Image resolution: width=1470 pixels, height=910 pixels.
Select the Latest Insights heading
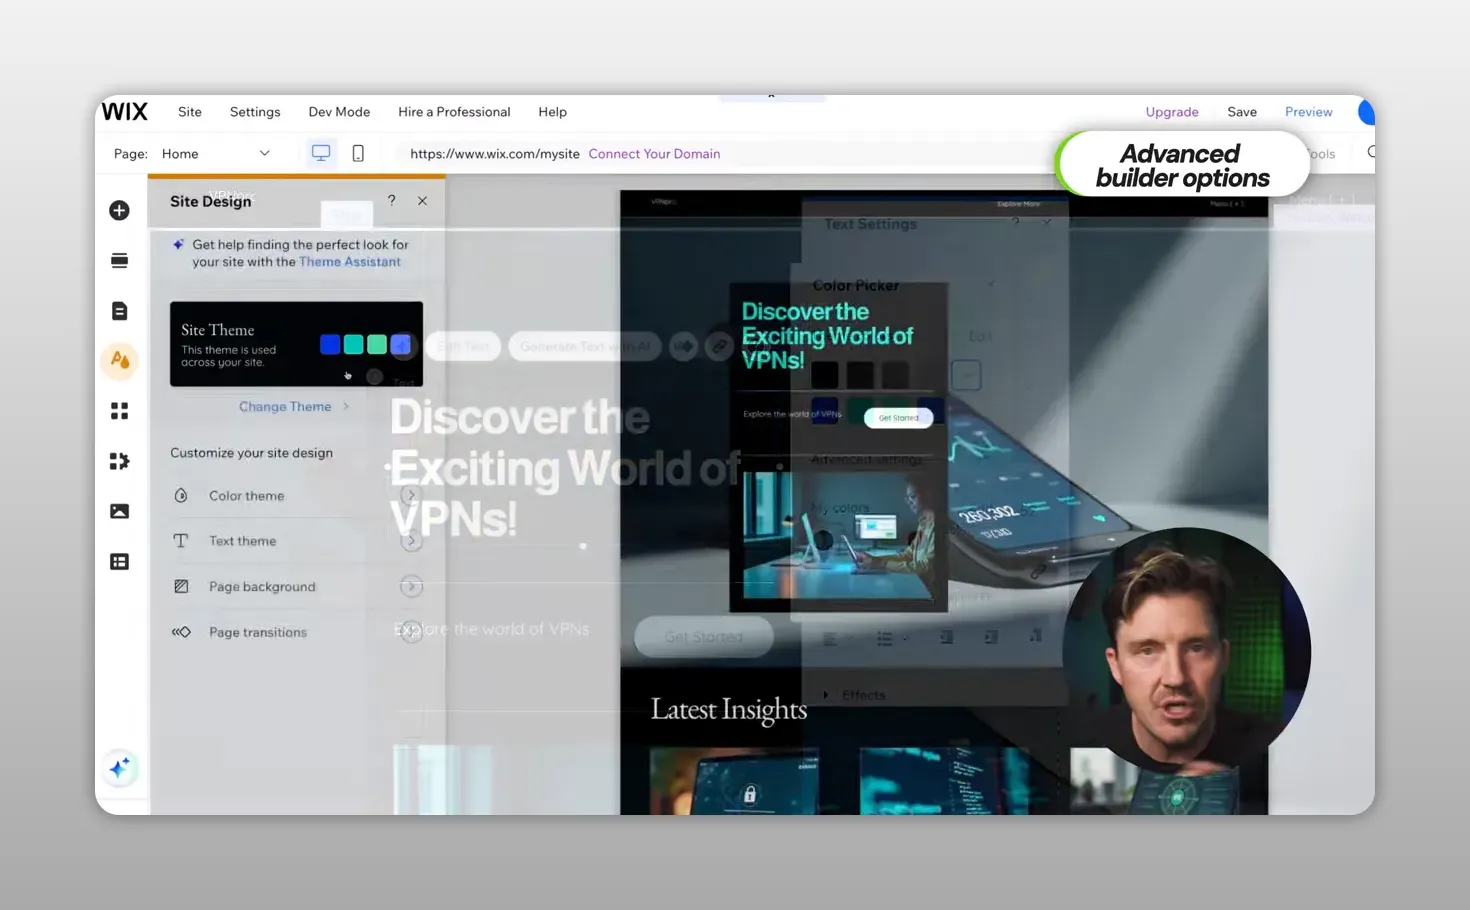coord(729,709)
